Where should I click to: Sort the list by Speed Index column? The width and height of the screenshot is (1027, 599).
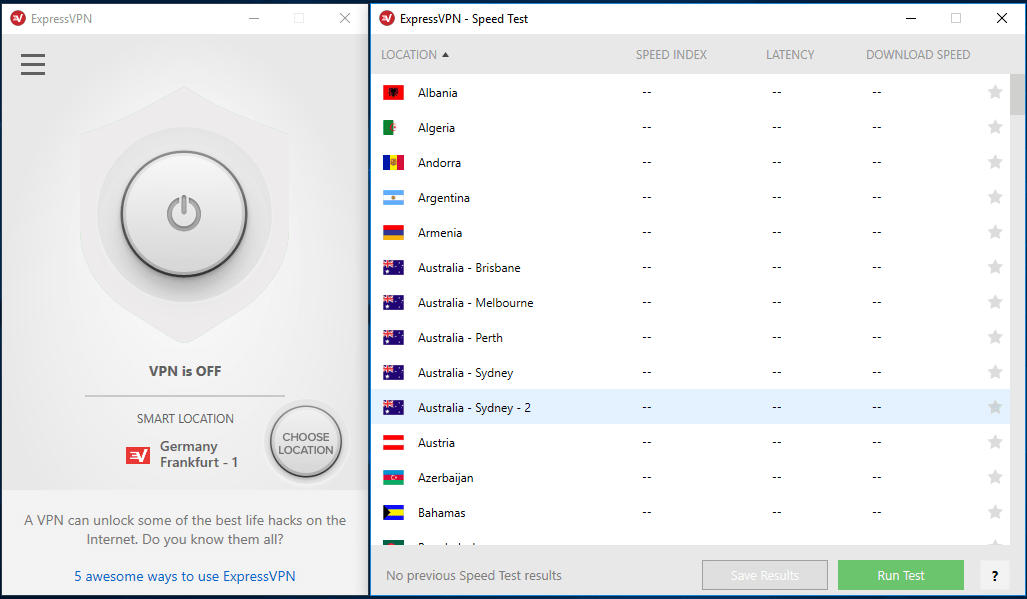671,55
